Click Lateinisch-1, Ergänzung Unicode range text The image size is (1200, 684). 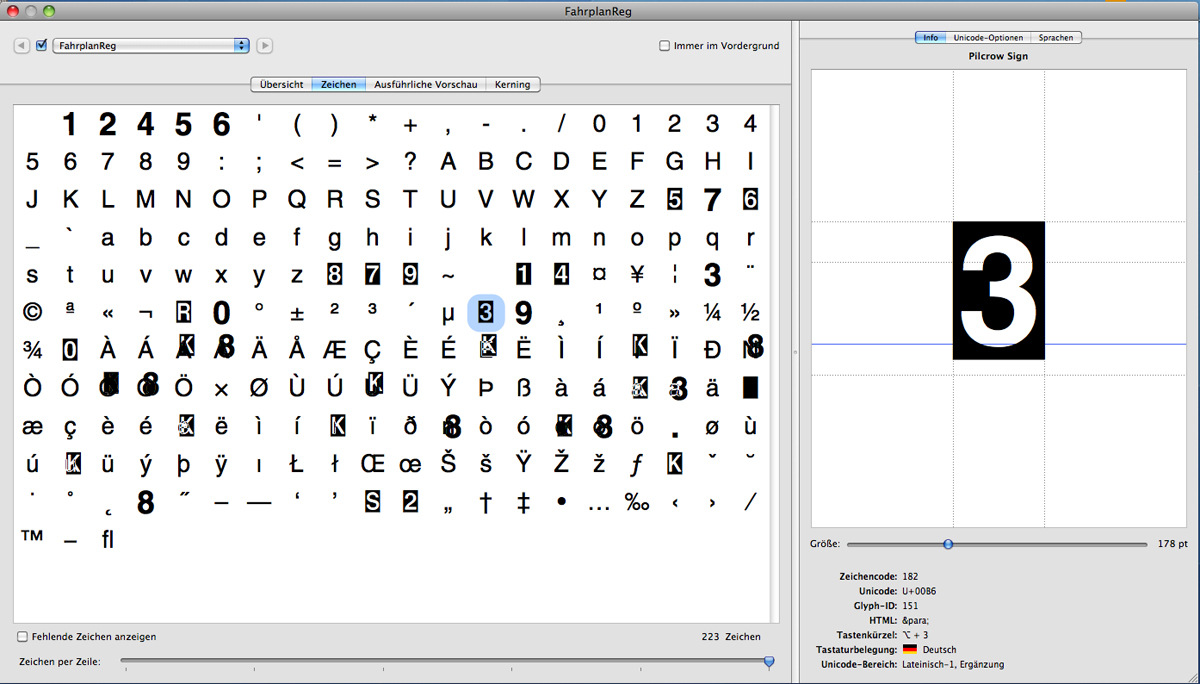[953, 664]
